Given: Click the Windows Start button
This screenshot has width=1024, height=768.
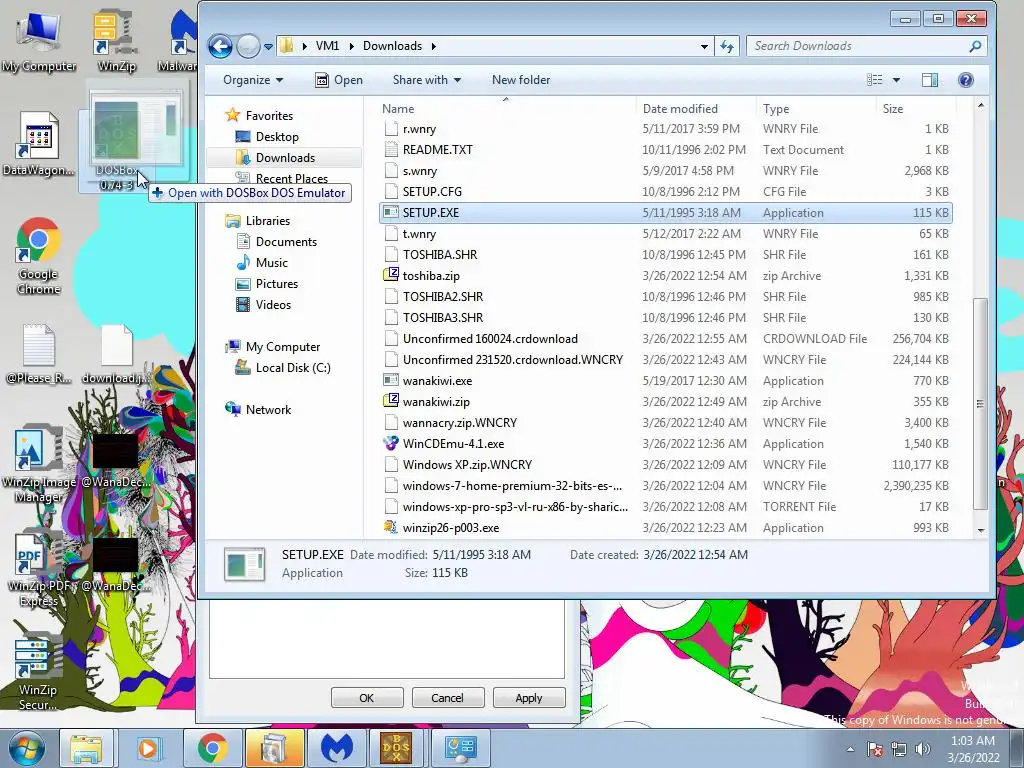Looking at the screenshot, I should (x=26, y=748).
